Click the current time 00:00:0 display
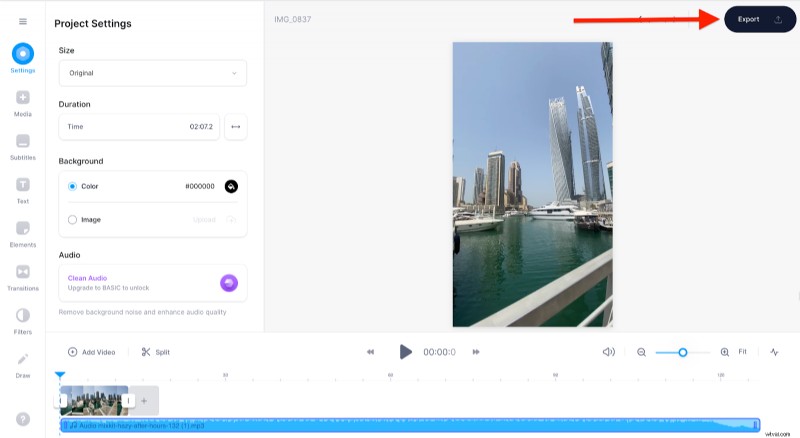Image resolution: width=800 pixels, height=438 pixels. (439, 352)
